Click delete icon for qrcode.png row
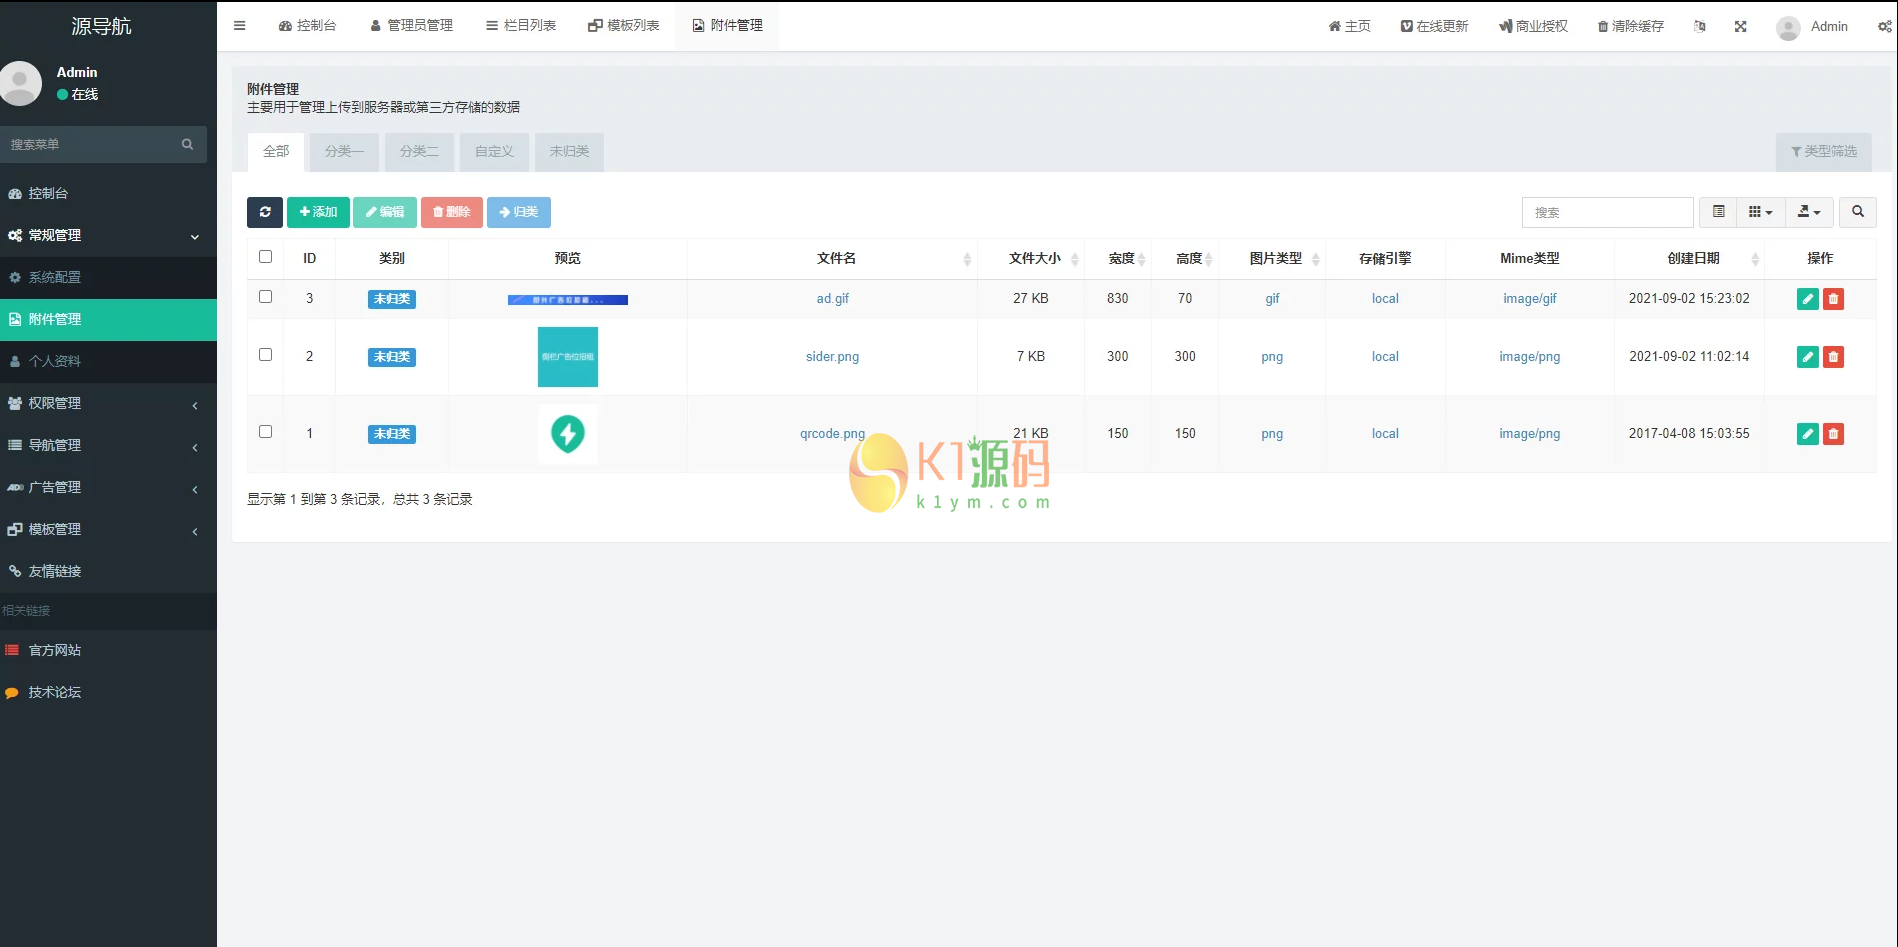The width and height of the screenshot is (1898, 947). point(1833,434)
